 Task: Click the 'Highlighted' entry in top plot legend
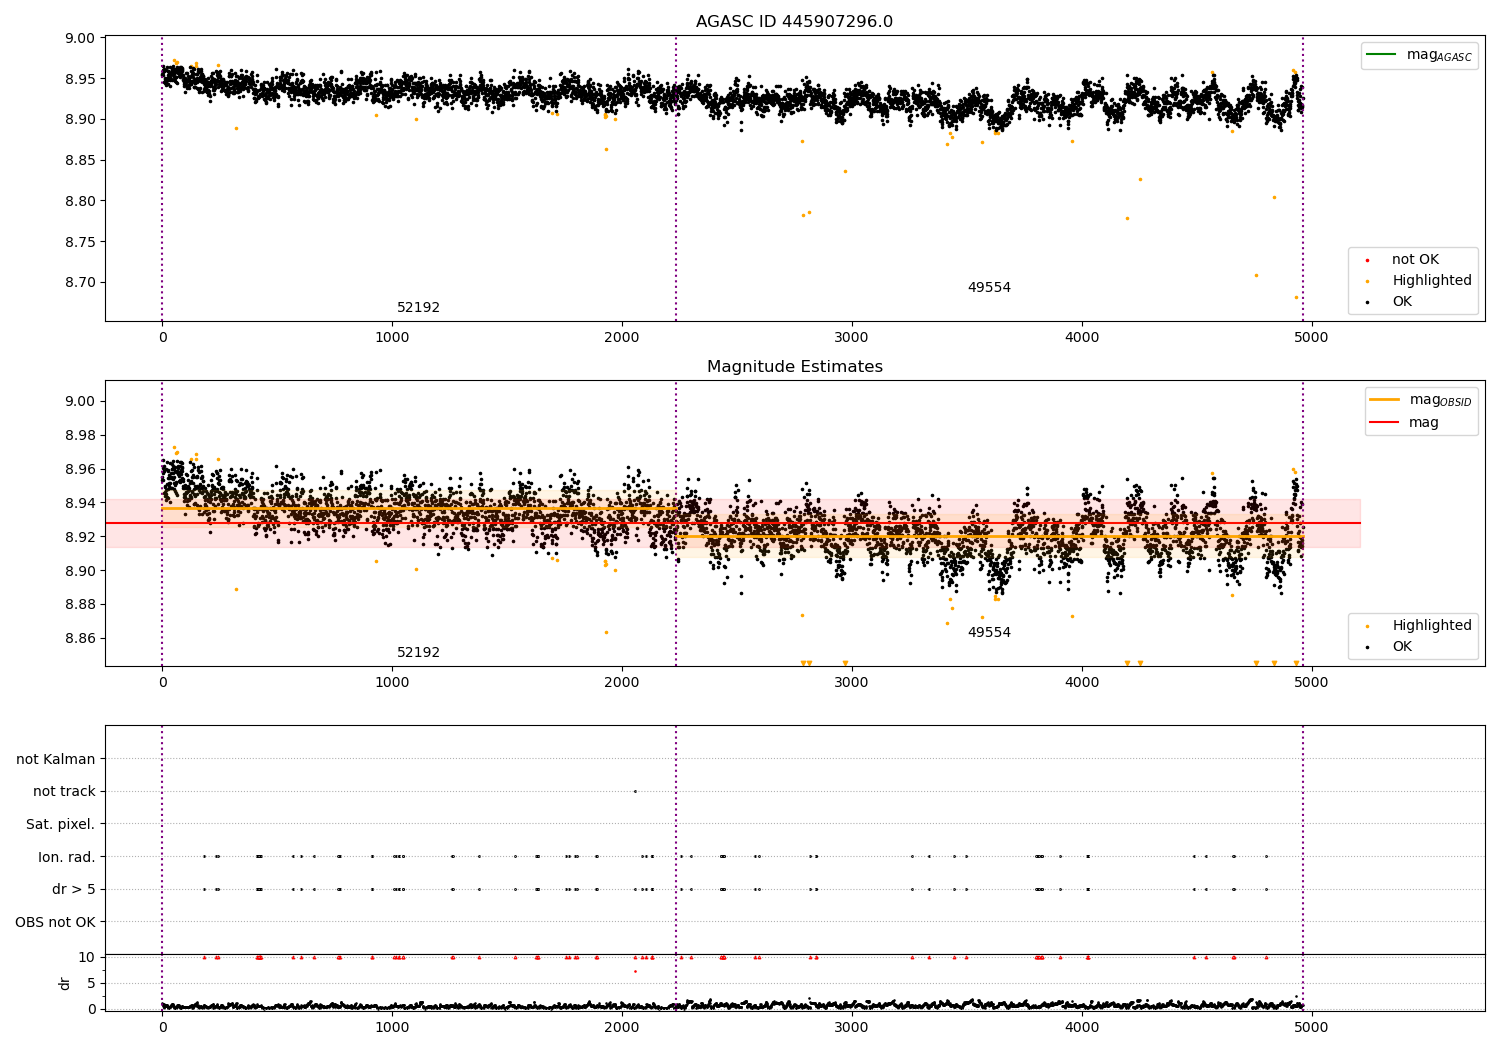[x=1431, y=281]
